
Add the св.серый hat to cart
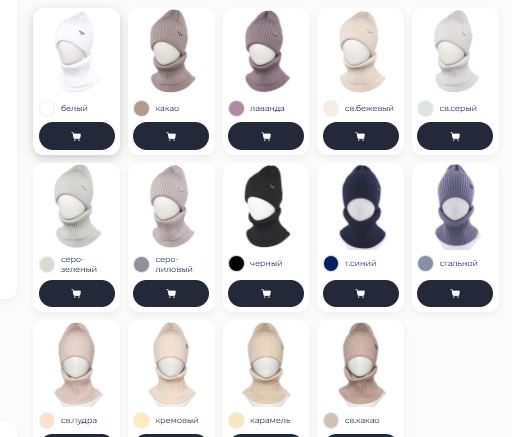[x=455, y=136]
